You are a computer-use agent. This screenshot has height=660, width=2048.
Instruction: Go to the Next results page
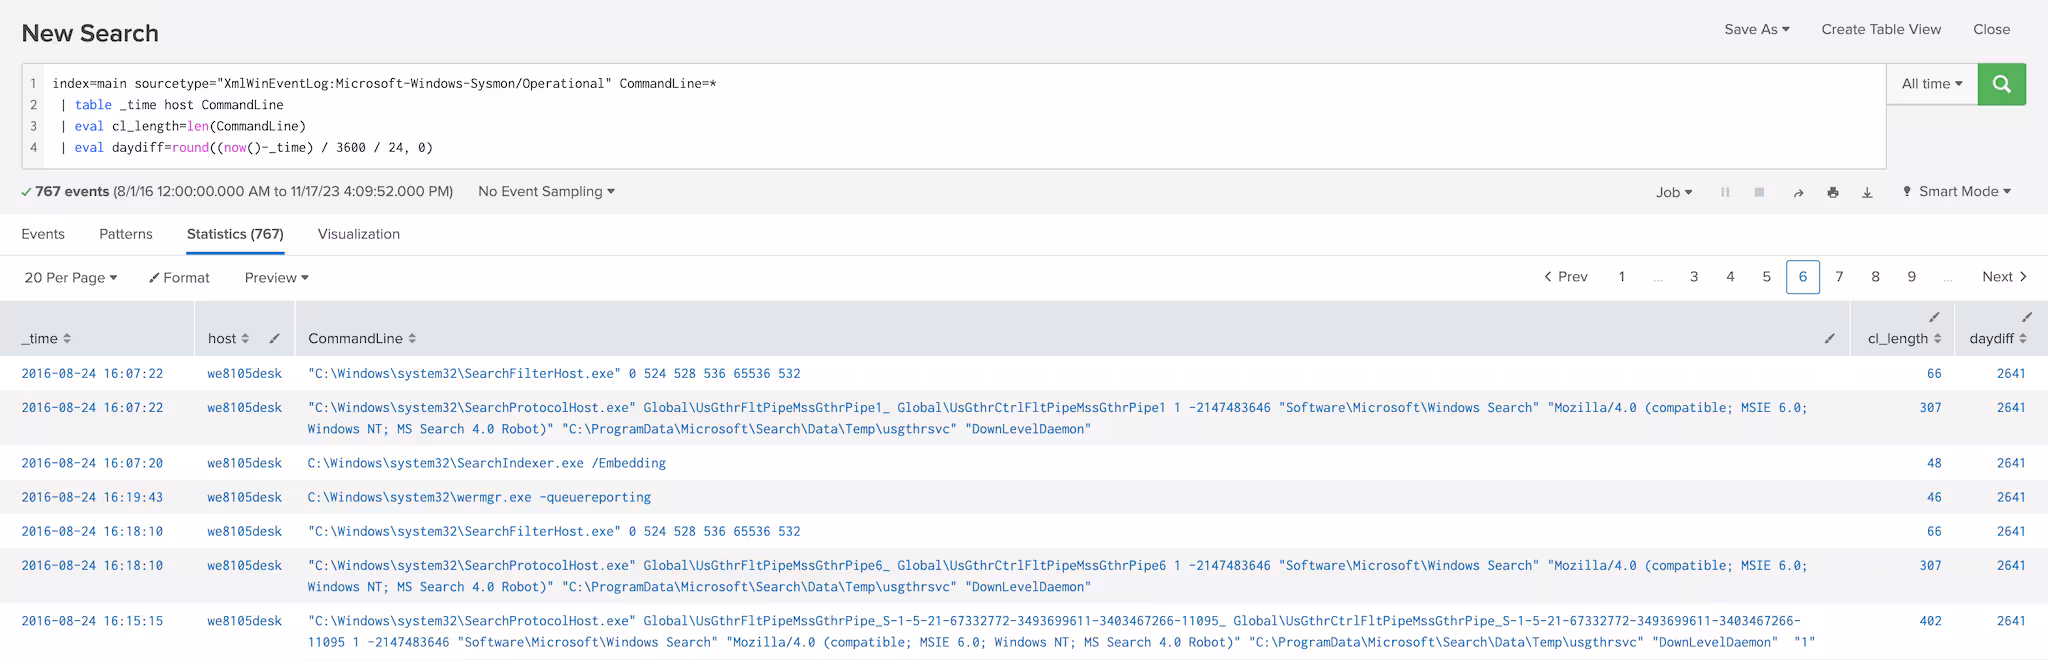pos(2003,277)
